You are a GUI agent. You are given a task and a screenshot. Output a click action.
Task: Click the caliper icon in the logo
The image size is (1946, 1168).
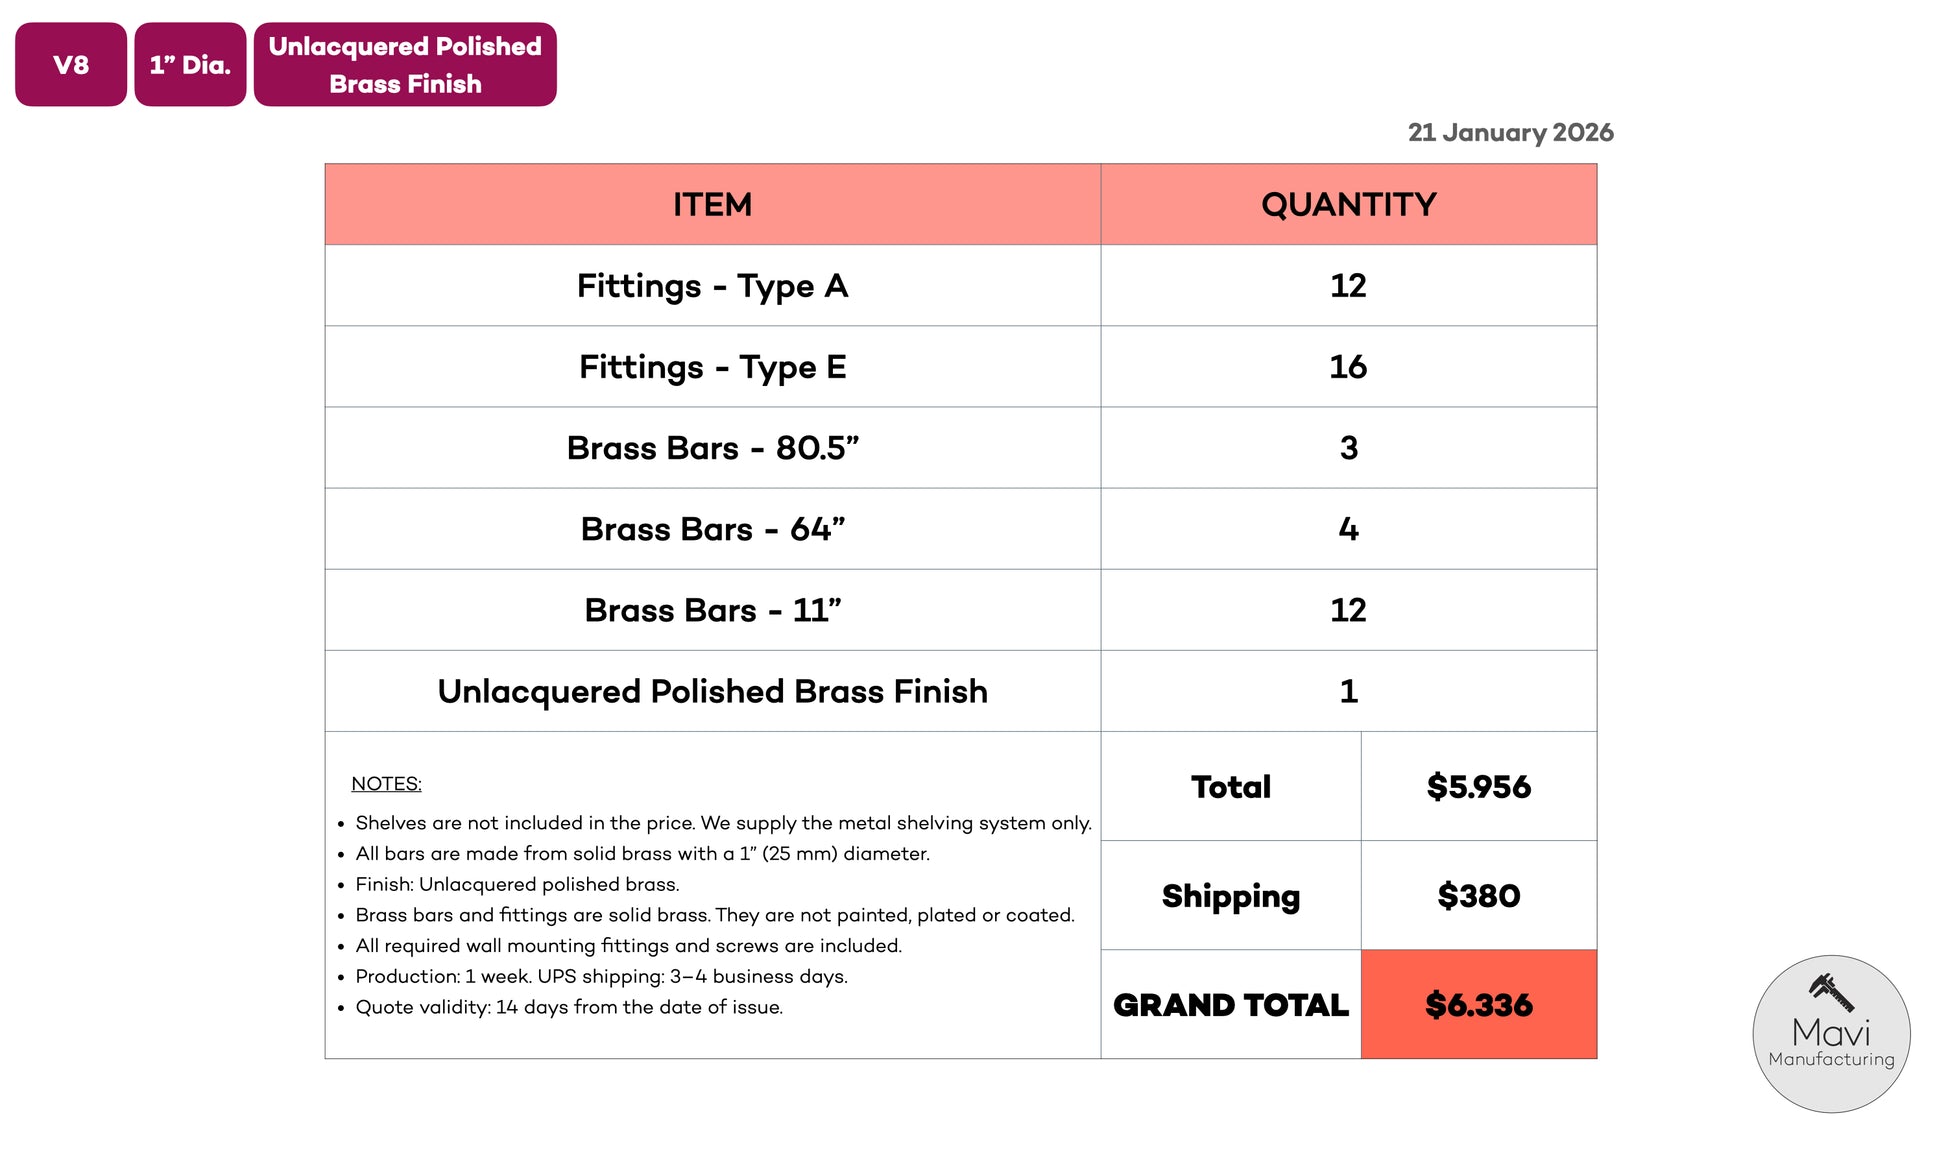[x=1831, y=992]
